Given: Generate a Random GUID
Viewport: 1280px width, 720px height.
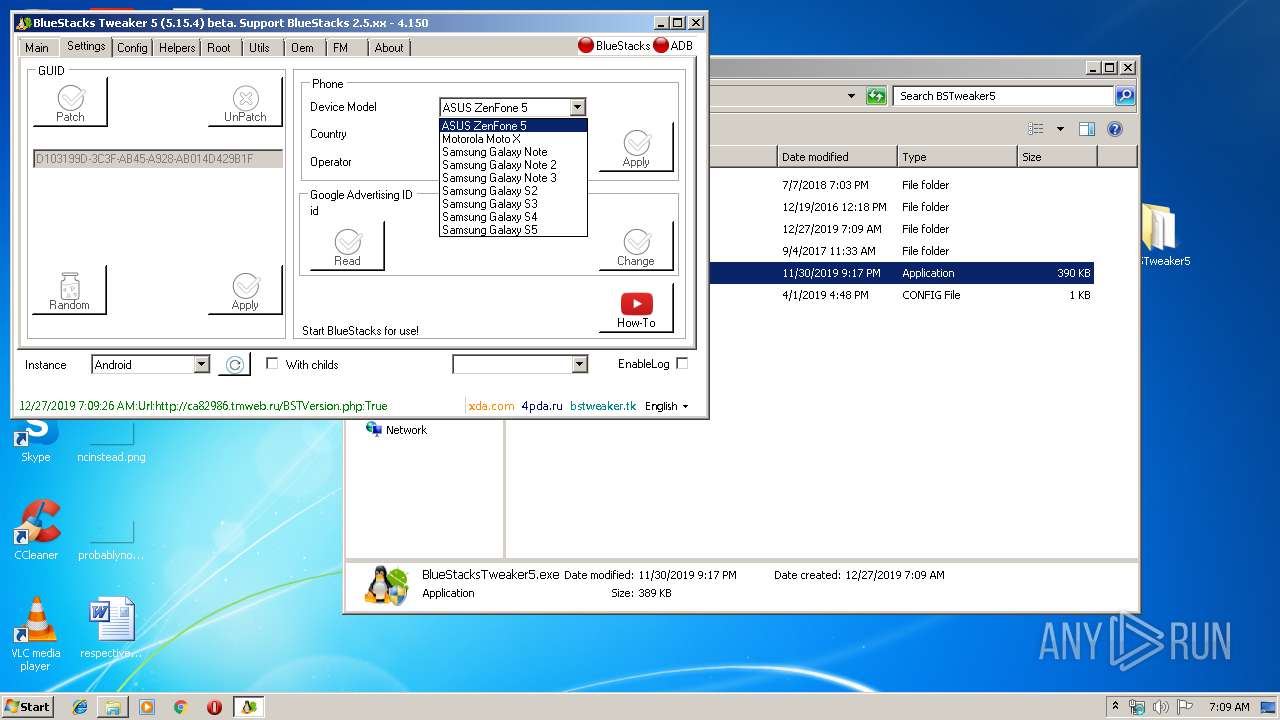Looking at the screenshot, I should pos(70,291).
